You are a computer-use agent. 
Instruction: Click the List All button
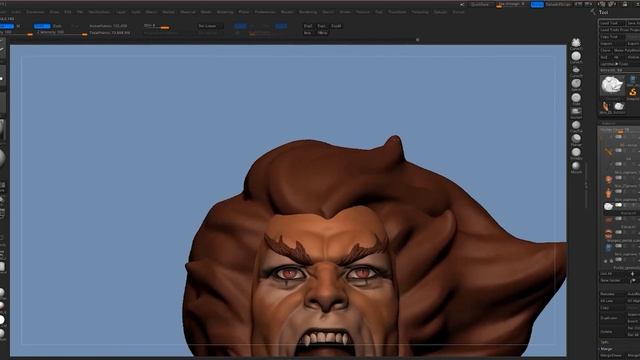[x=613, y=273]
